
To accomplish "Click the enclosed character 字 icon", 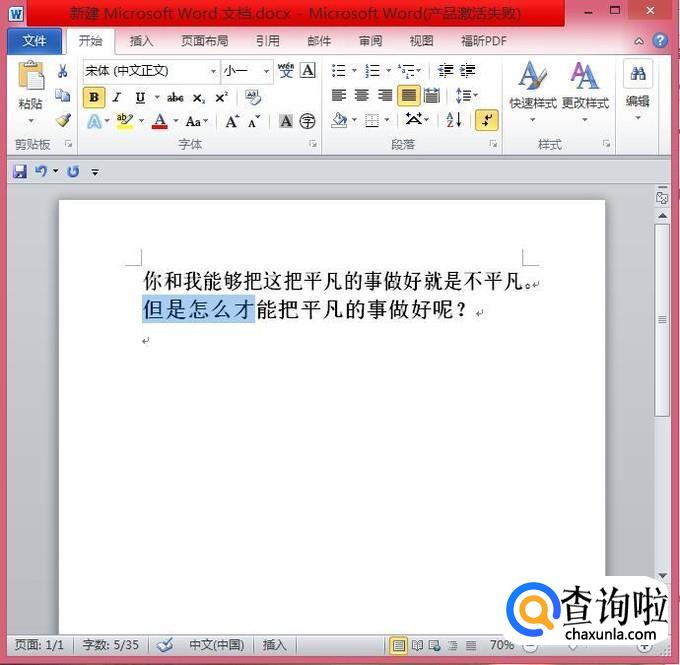I will pyautogui.click(x=307, y=121).
